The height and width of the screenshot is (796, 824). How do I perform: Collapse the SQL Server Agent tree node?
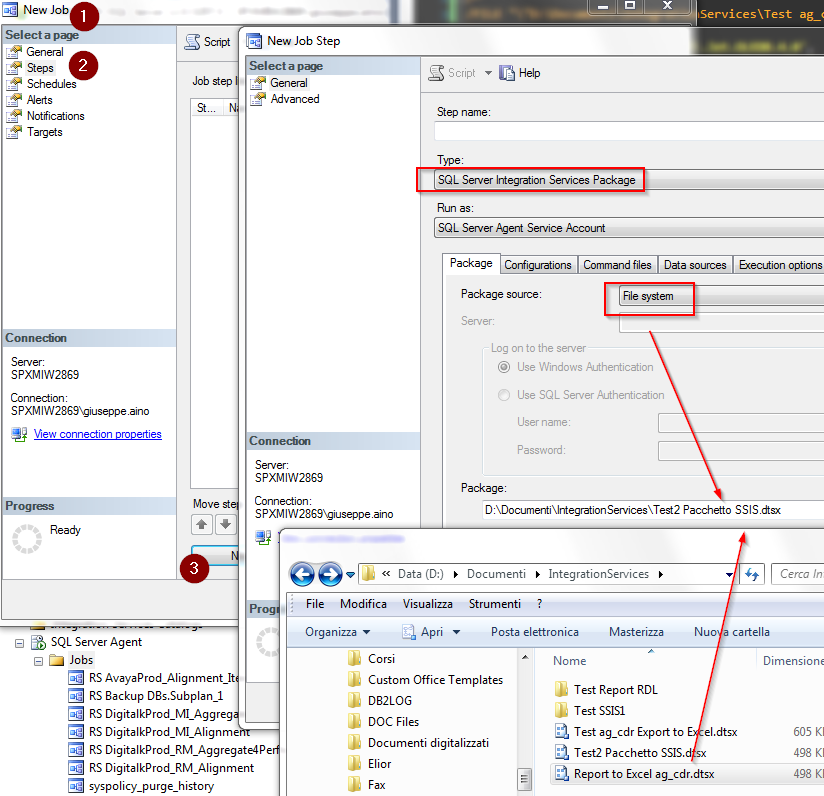pos(19,641)
